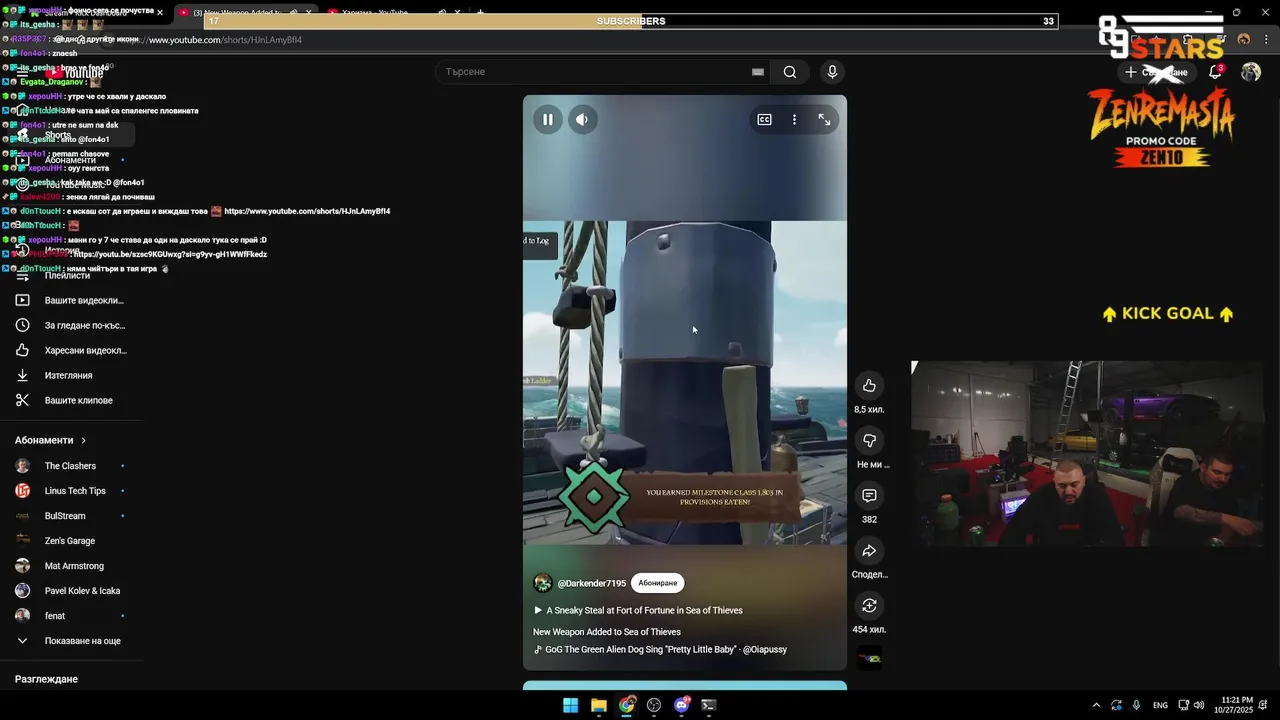Expand the Абонаменти section chevron
The height and width of the screenshot is (720, 1280).
(84, 440)
